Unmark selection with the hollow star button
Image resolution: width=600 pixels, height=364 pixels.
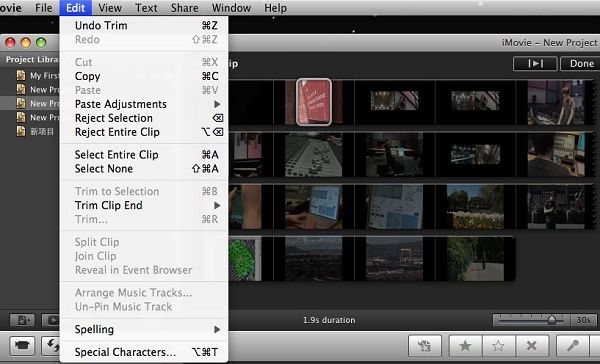[498, 346]
